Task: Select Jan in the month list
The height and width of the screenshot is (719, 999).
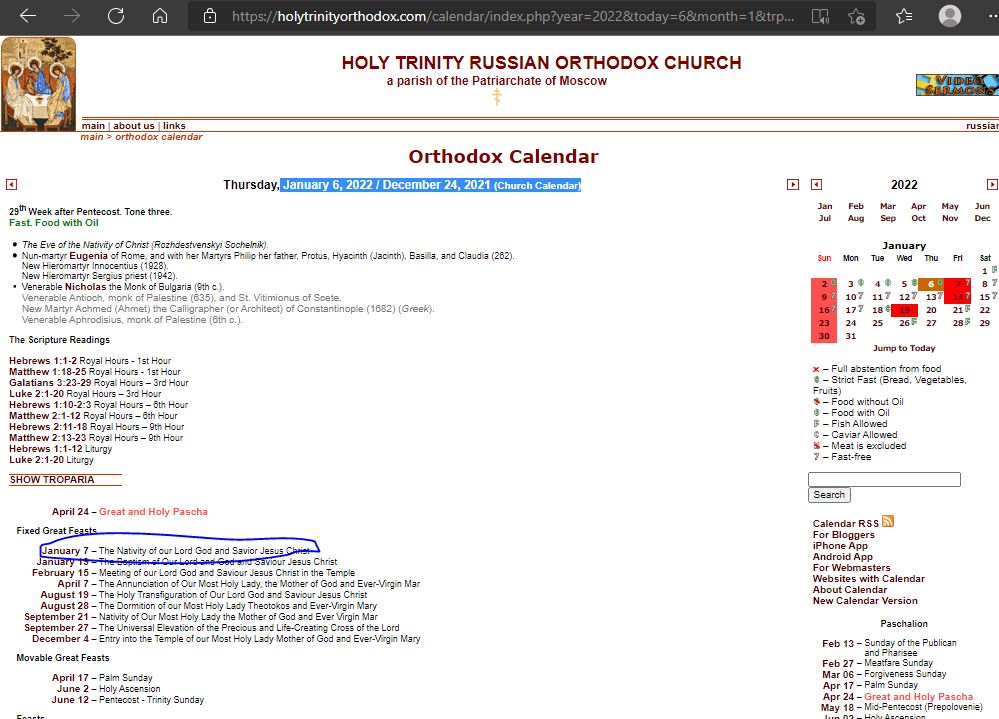Action: 825,206
